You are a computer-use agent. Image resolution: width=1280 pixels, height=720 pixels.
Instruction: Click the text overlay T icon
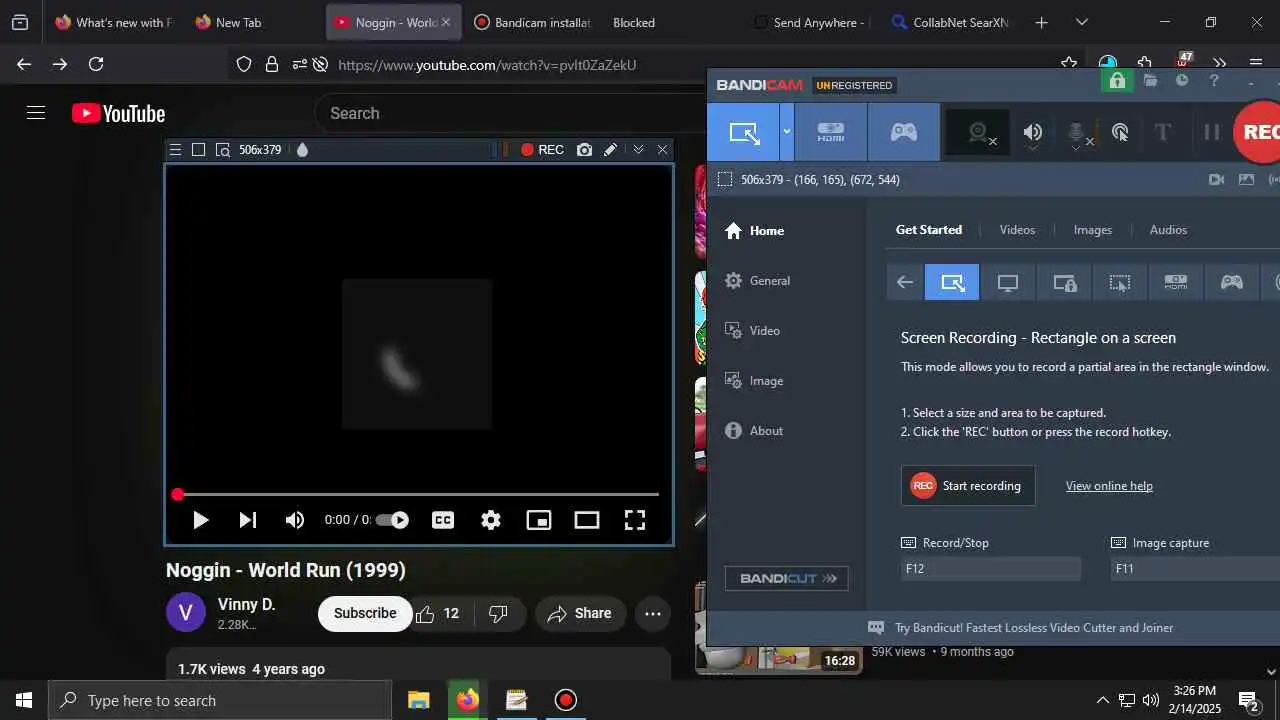tap(1162, 132)
